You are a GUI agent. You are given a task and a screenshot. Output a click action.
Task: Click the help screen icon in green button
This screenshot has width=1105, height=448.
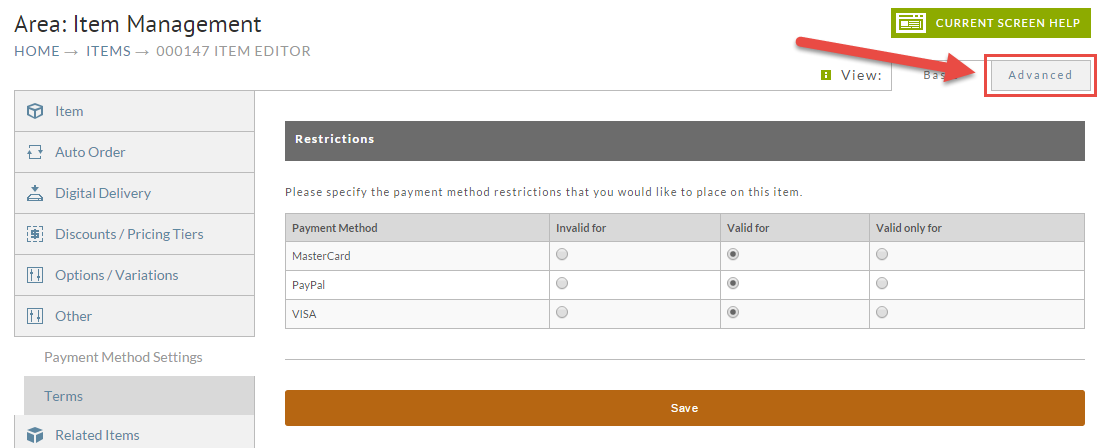913,23
